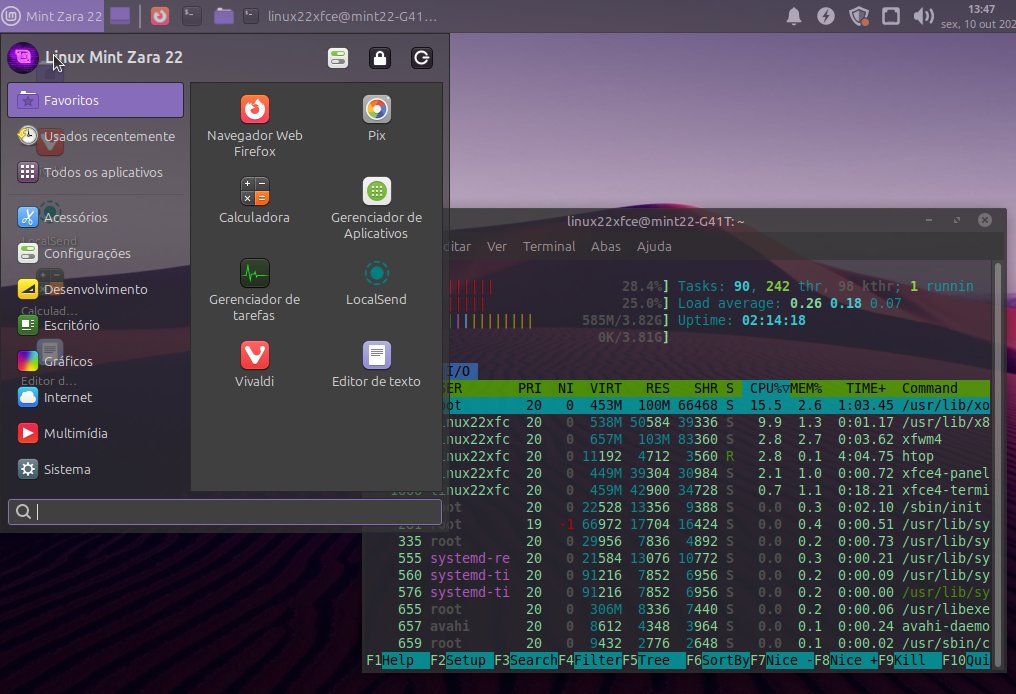Click the MEM% column header in htop
The height and width of the screenshot is (694, 1016).
coord(806,388)
